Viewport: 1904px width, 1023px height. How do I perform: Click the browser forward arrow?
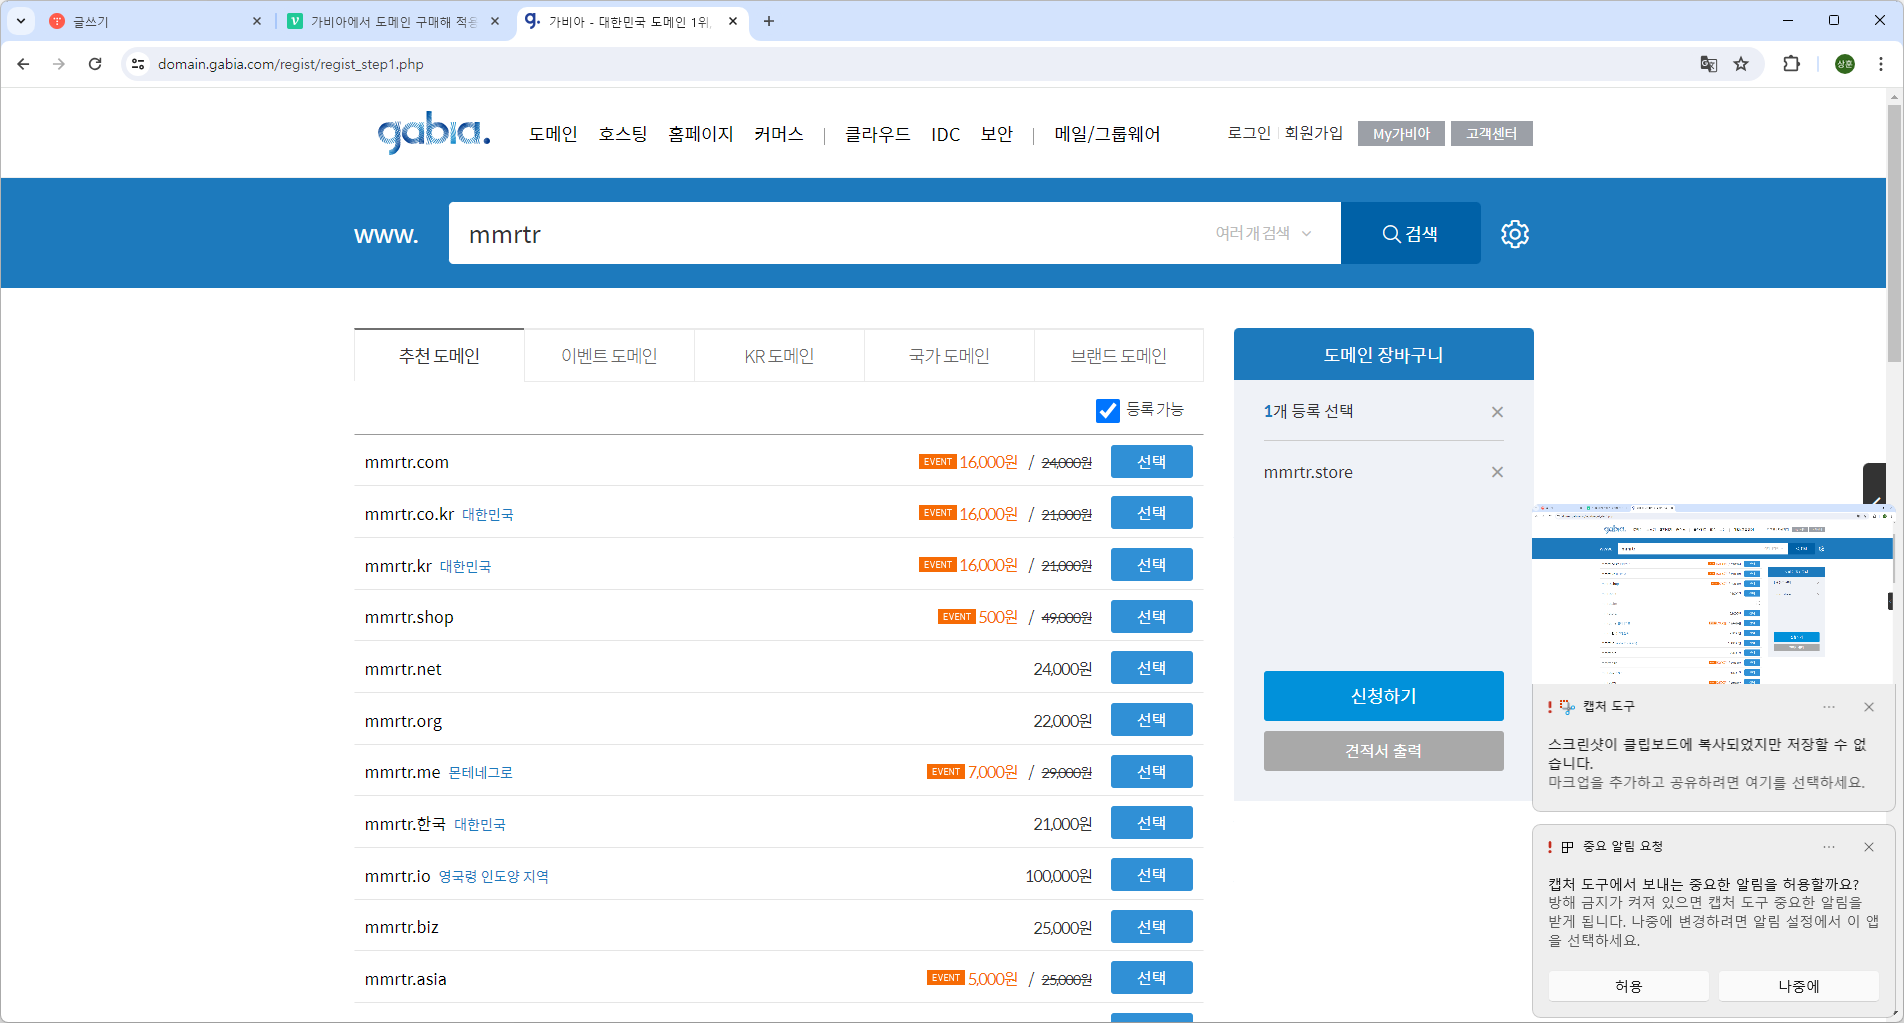click(59, 64)
